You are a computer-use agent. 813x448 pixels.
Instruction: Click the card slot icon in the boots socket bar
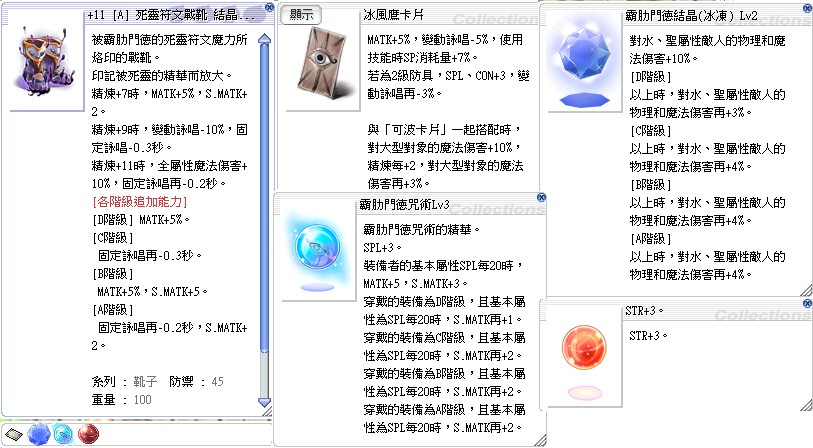pyautogui.click(x=14, y=433)
